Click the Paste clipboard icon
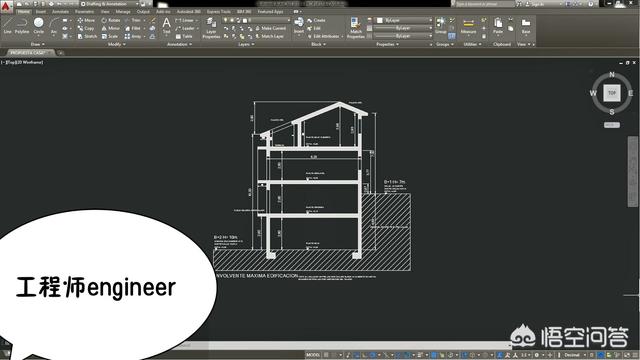This screenshot has height=360, width=640. coord(498,26)
